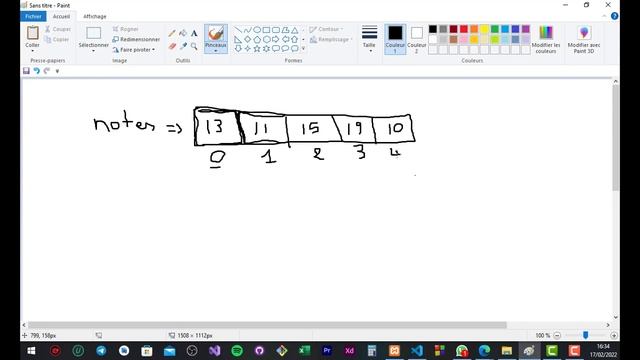The height and width of the screenshot is (360, 640).
Task: Choose the rectangle shape
Action: [x=266, y=30]
